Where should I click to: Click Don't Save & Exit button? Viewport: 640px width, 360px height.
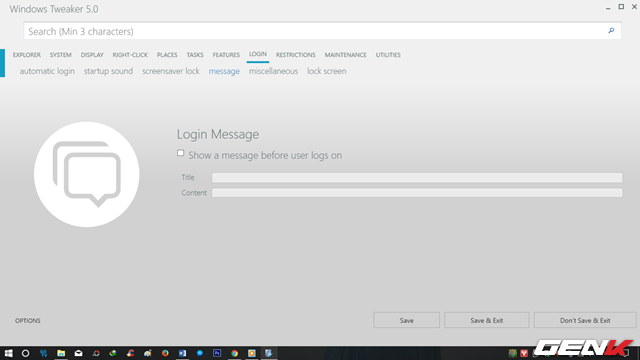[585, 320]
